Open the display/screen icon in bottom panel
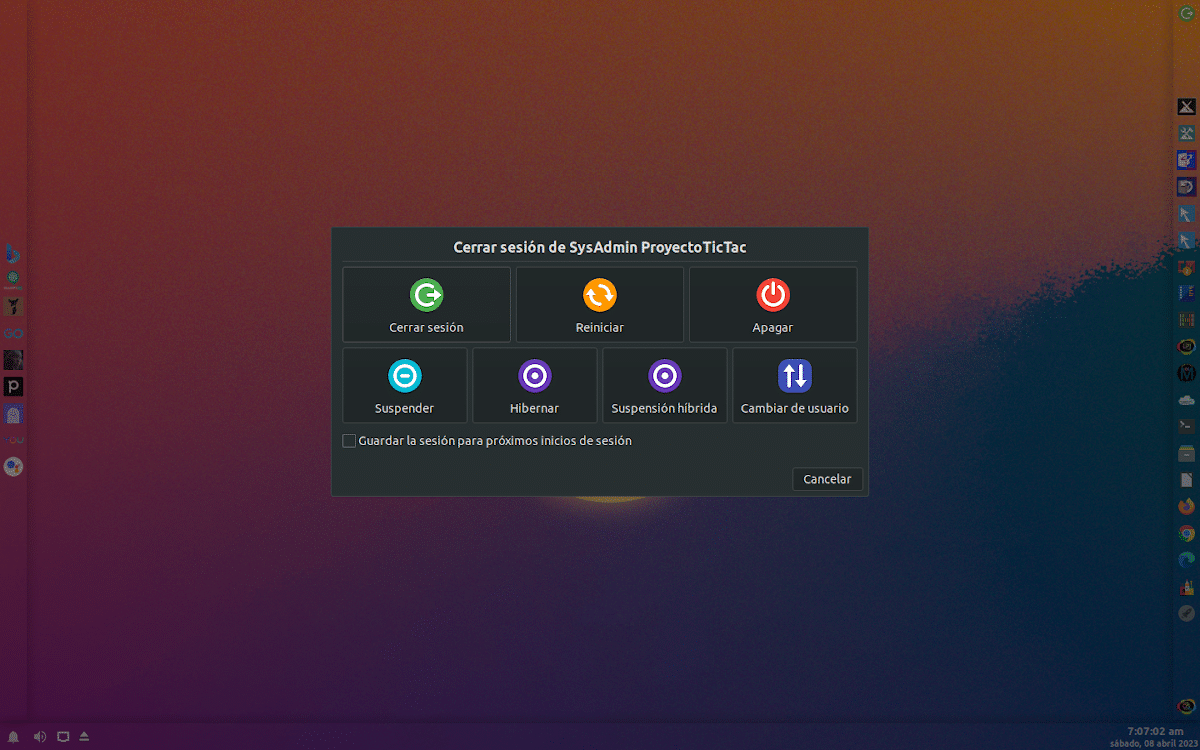The height and width of the screenshot is (750, 1200). 62,737
